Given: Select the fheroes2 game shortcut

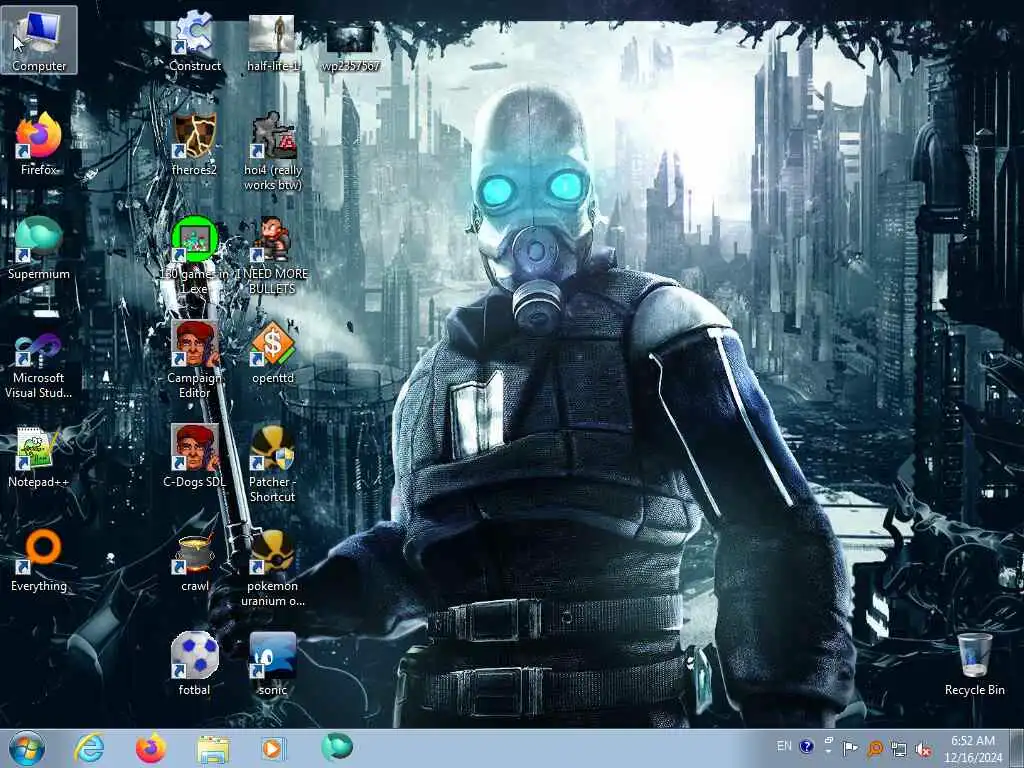Looking at the screenshot, I should pyautogui.click(x=194, y=144).
